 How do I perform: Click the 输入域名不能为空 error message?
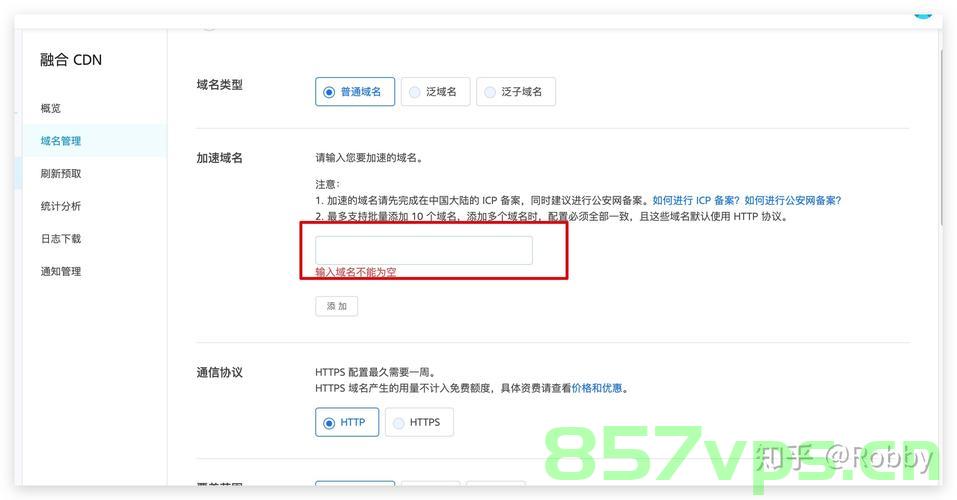(x=356, y=272)
